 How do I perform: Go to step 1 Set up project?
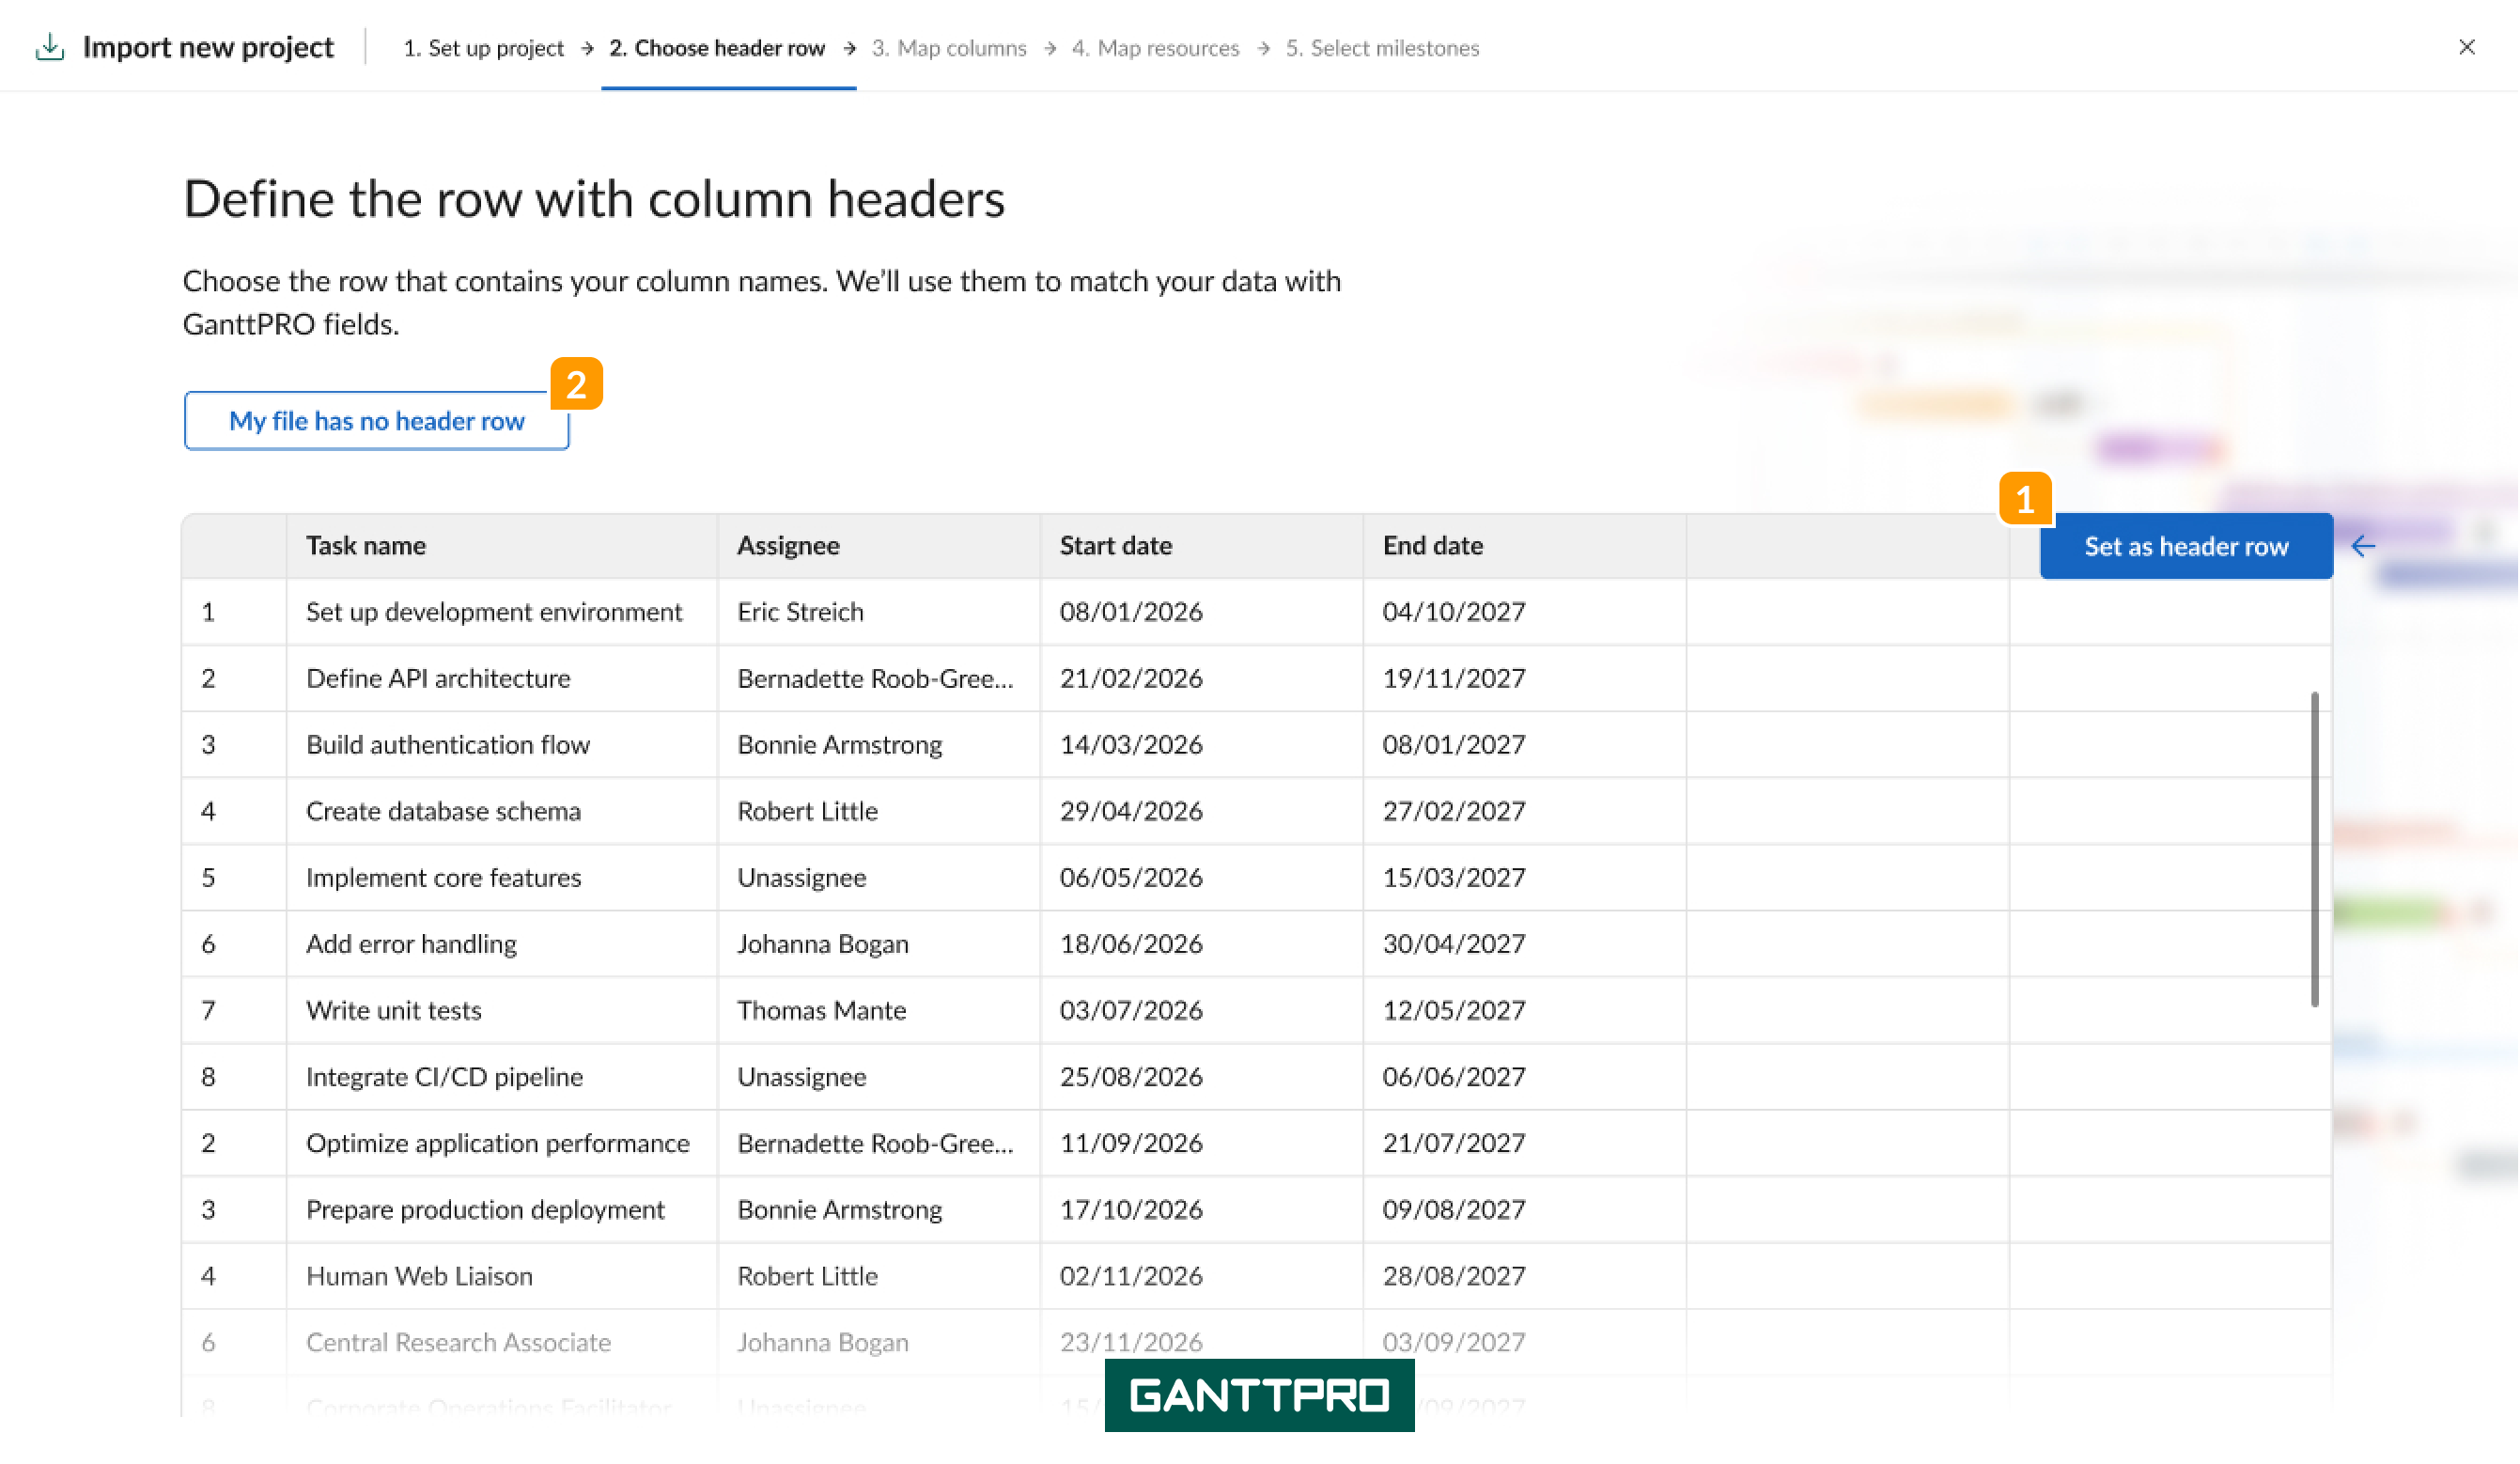pos(483,48)
